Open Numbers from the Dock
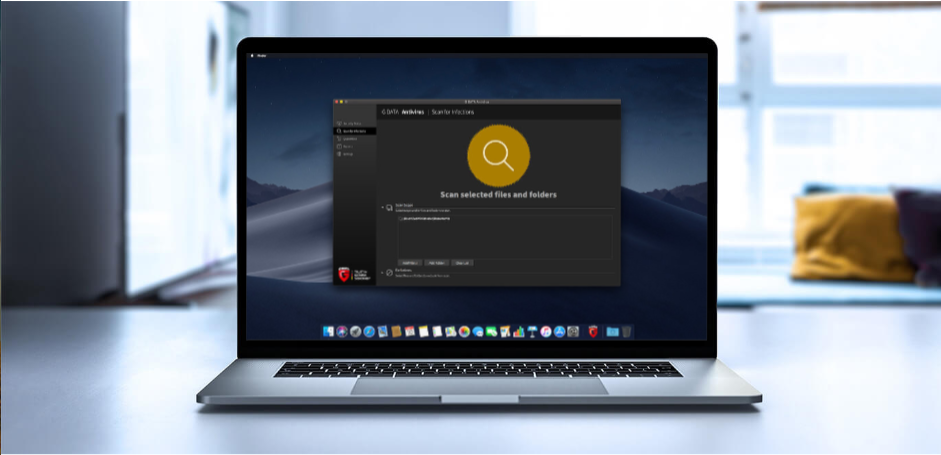This screenshot has width=941, height=455. pos(519,331)
